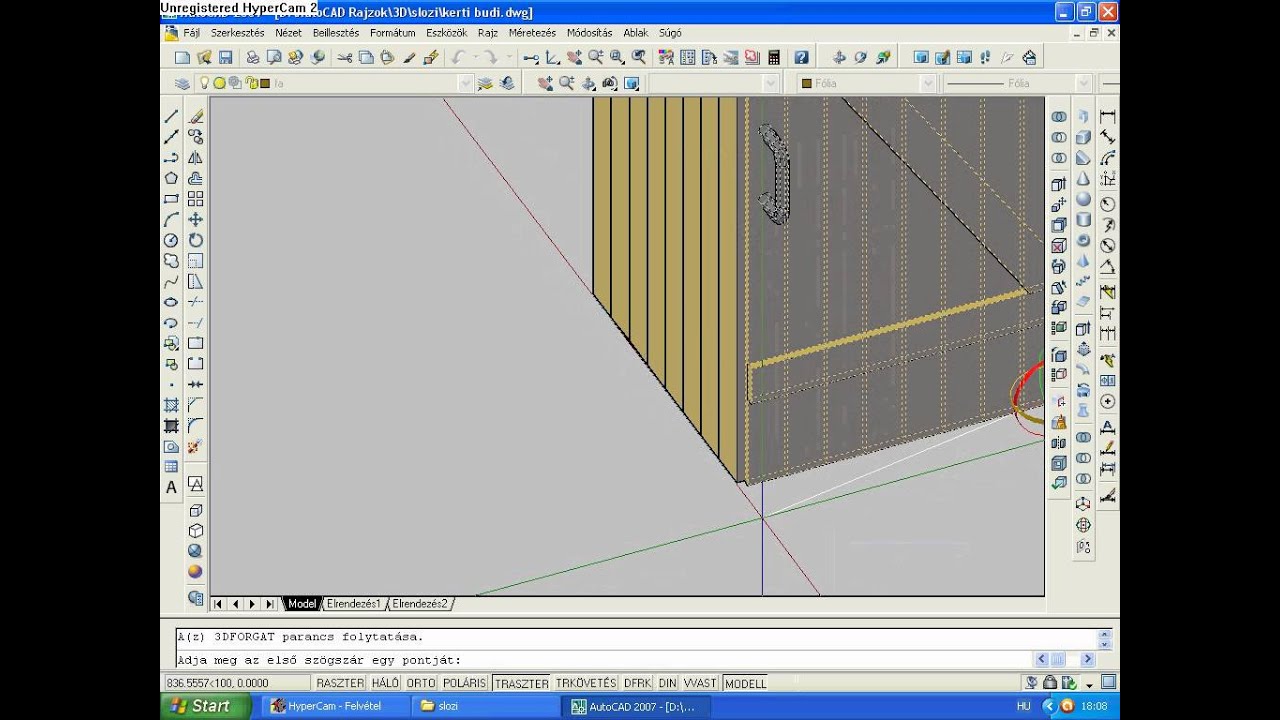Viewport: 1280px width, 720px height.
Task: Select the Delete faces solid editing tool
Action: tap(1059, 247)
